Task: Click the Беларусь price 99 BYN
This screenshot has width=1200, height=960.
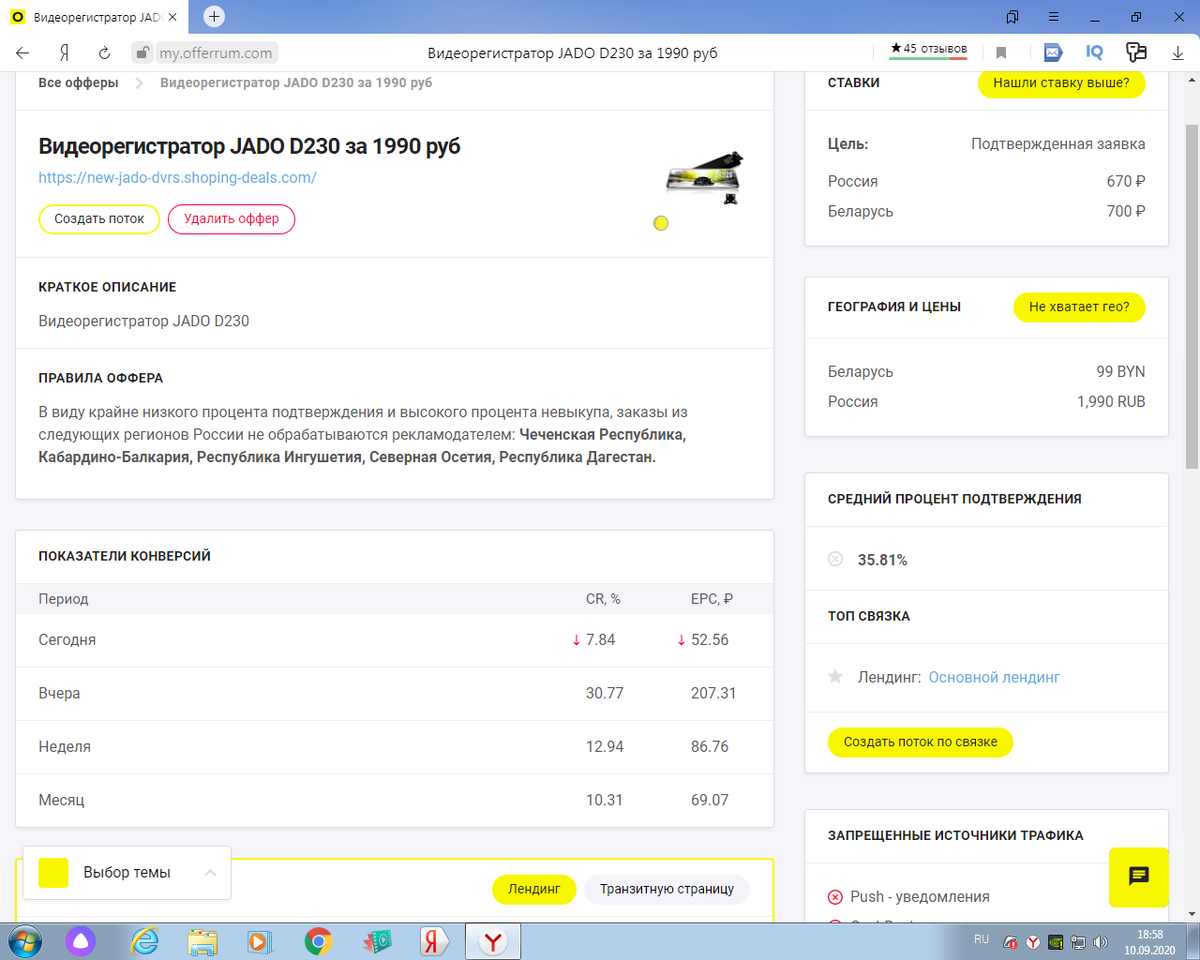Action: point(1121,372)
